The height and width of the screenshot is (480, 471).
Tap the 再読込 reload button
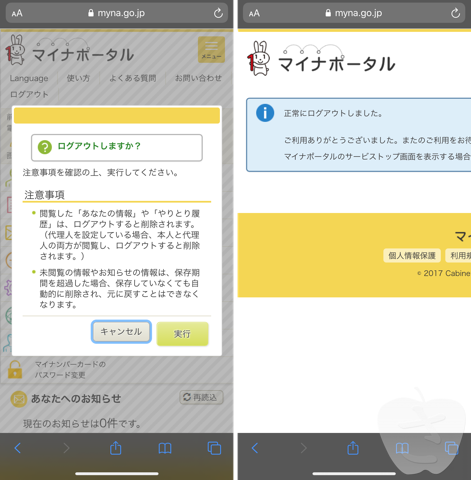pos(202,397)
